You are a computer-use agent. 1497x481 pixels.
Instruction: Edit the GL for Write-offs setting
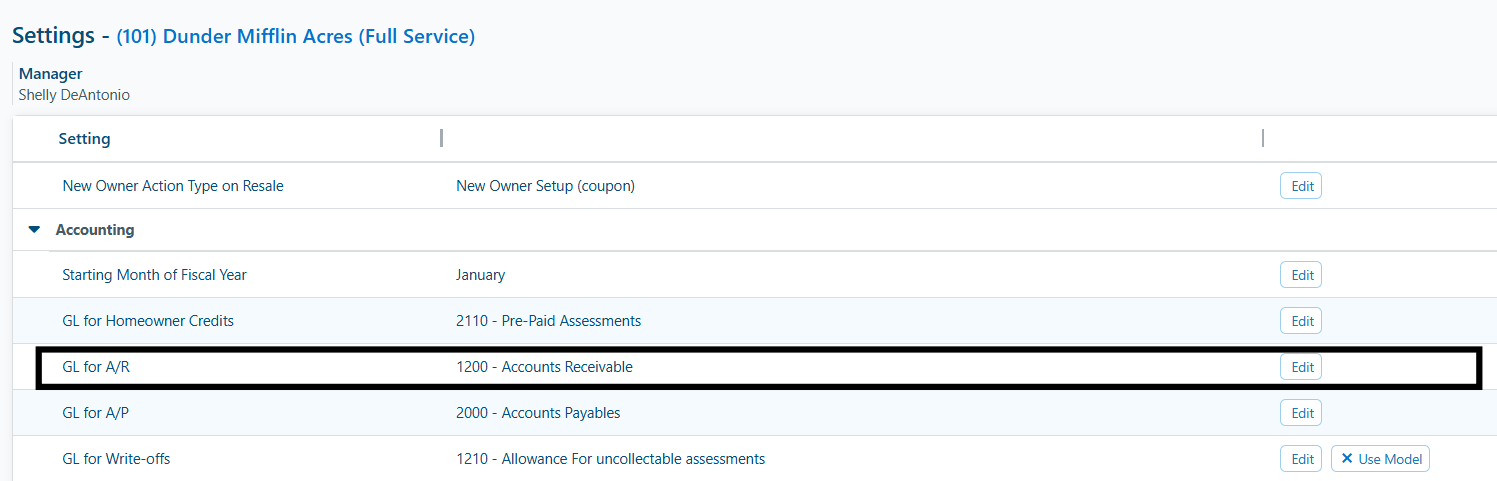point(1301,459)
